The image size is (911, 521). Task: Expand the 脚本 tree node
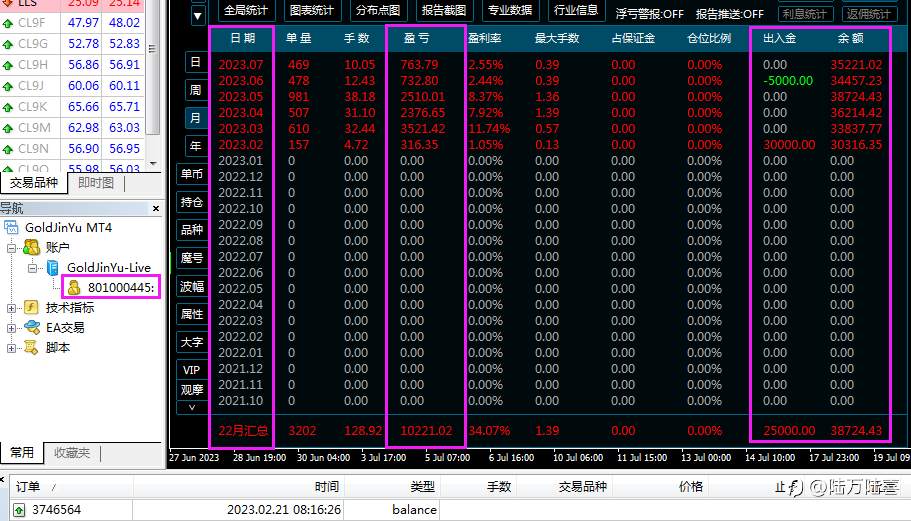tap(11, 348)
